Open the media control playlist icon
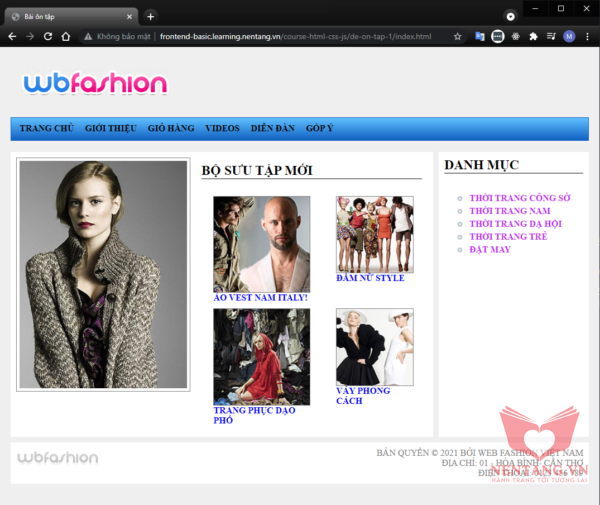 (x=551, y=37)
